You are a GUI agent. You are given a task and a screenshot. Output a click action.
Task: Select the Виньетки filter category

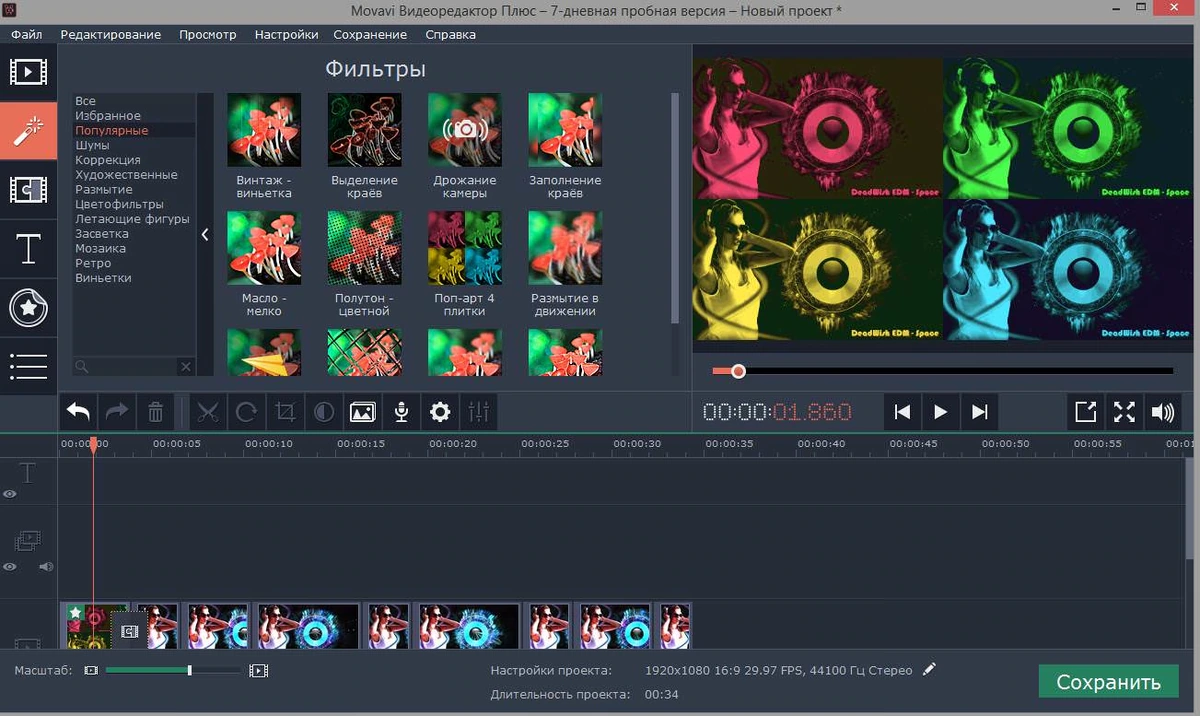pyautogui.click(x=103, y=278)
